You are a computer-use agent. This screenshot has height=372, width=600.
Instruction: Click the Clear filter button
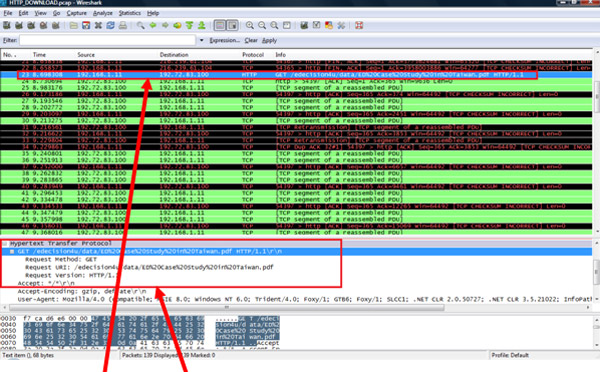pos(251,40)
